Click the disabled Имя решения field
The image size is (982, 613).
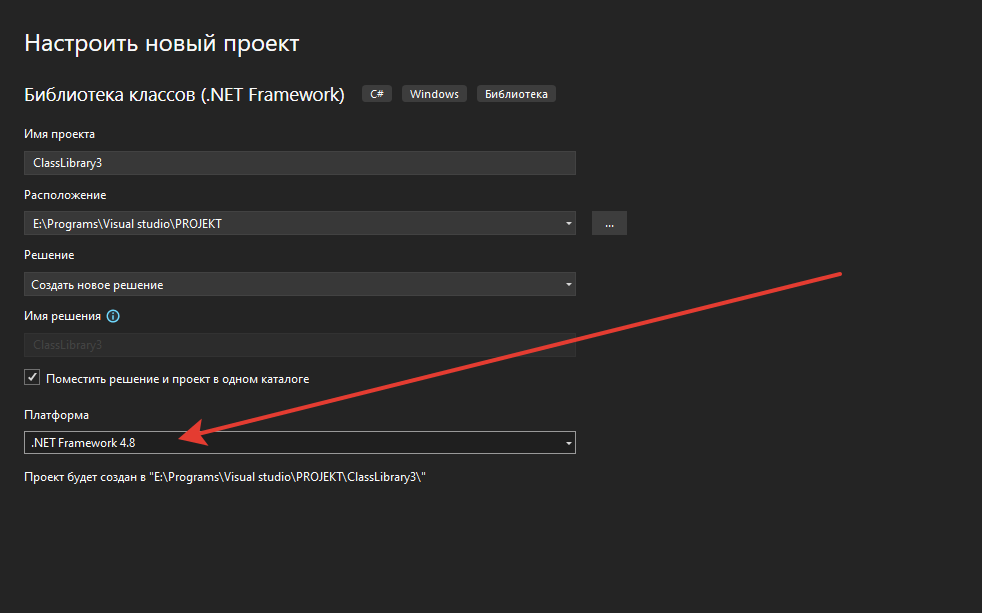coord(300,345)
